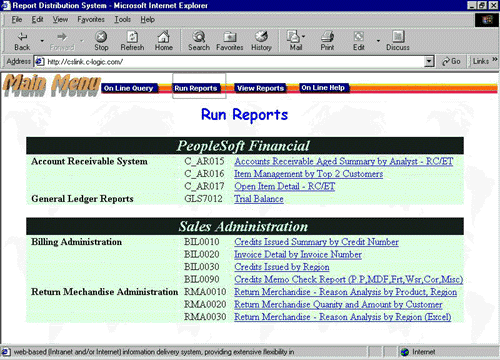Select the BIL0010 report code
Image resolution: width=500 pixels, height=360 pixels.
[202, 242]
